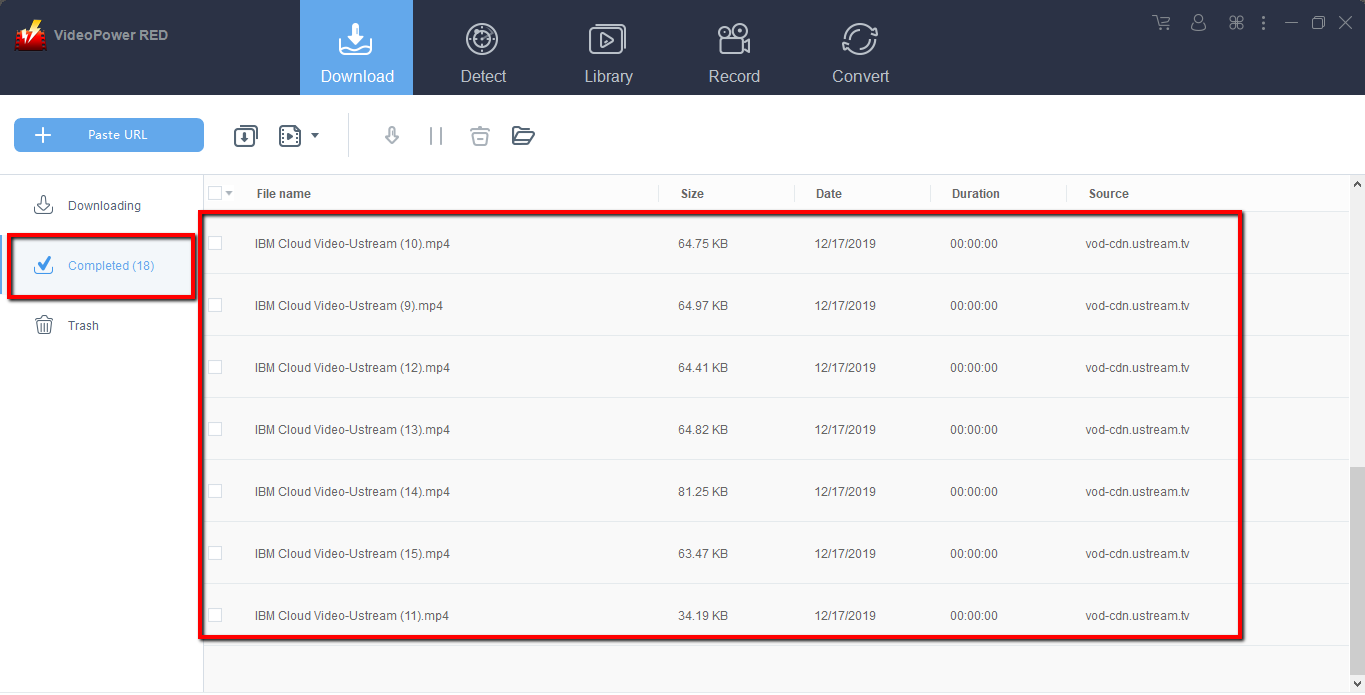1365x695 pixels.
Task: Click the user account icon
Action: pos(1198,22)
